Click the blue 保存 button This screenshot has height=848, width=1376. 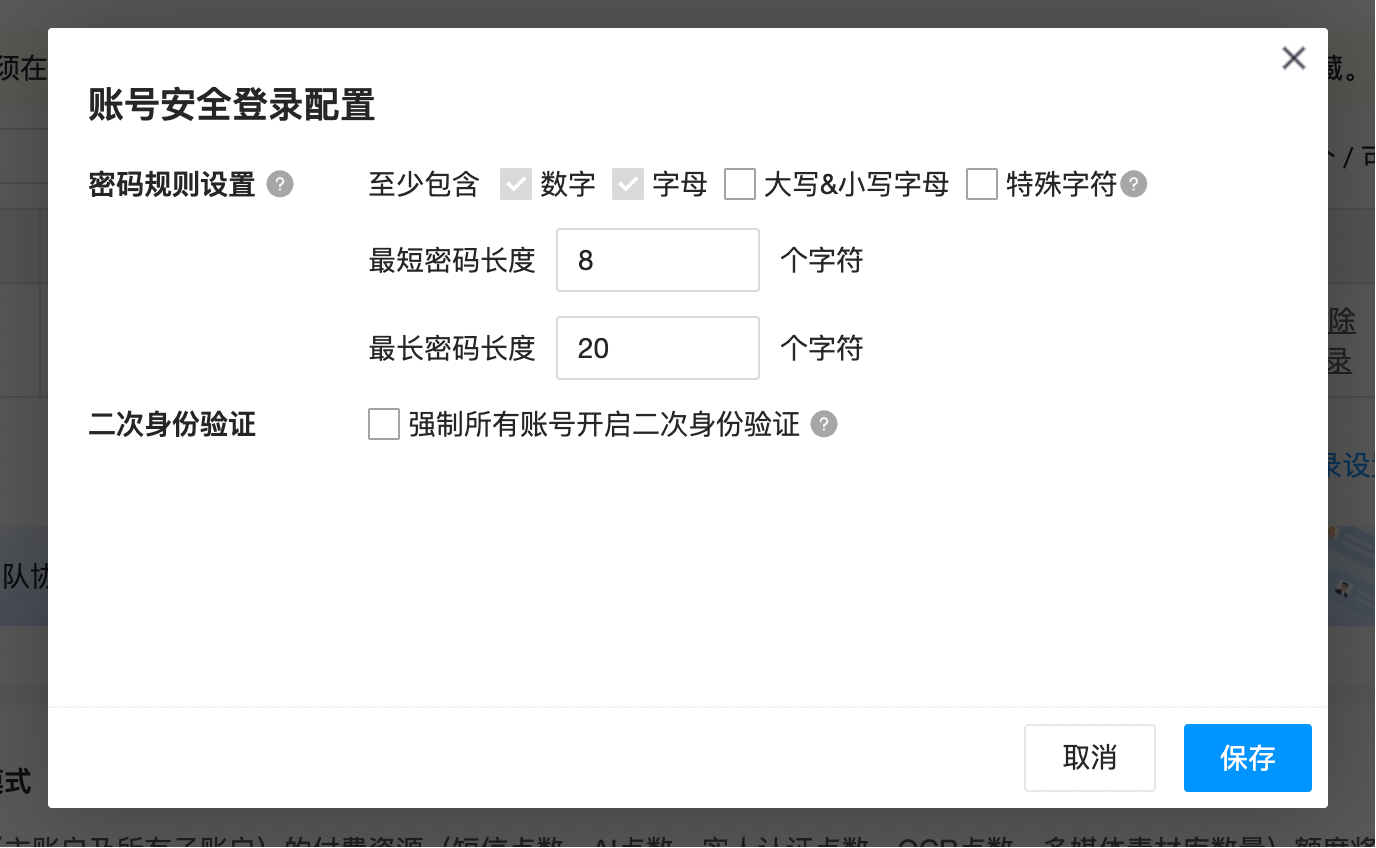[x=1247, y=758]
